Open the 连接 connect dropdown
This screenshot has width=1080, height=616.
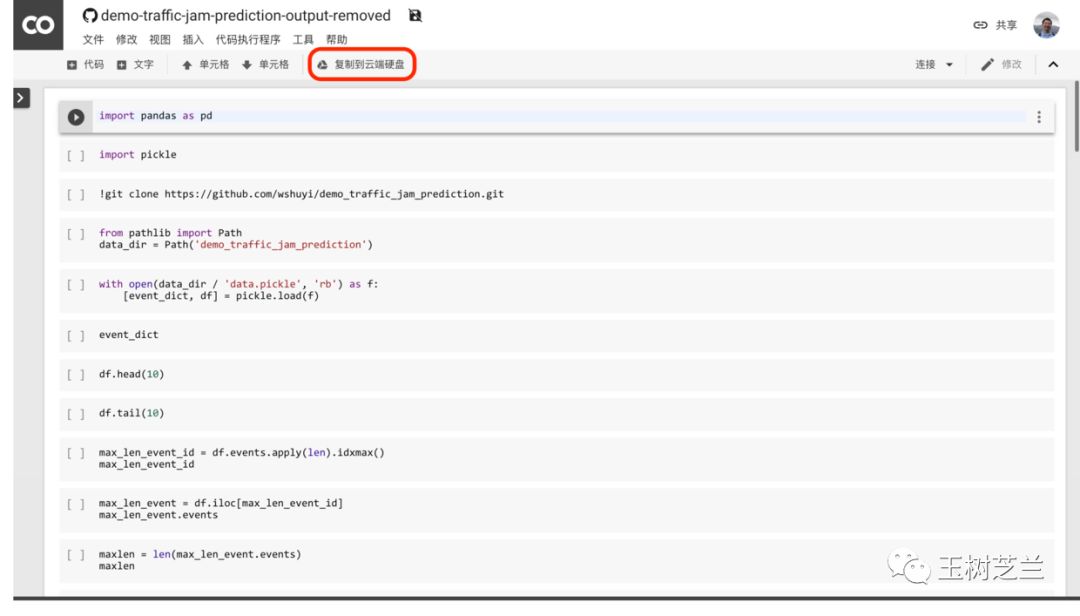click(x=933, y=65)
